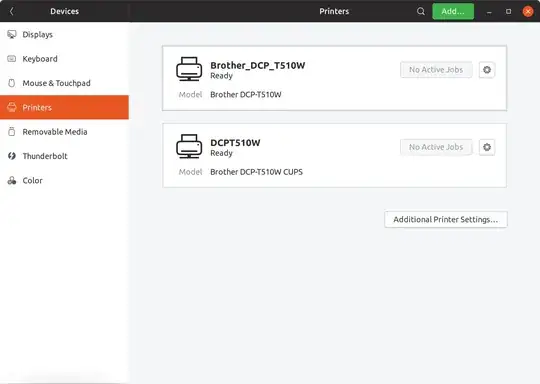
Task: Click the green Add... button
Action: [x=453, y=11]
